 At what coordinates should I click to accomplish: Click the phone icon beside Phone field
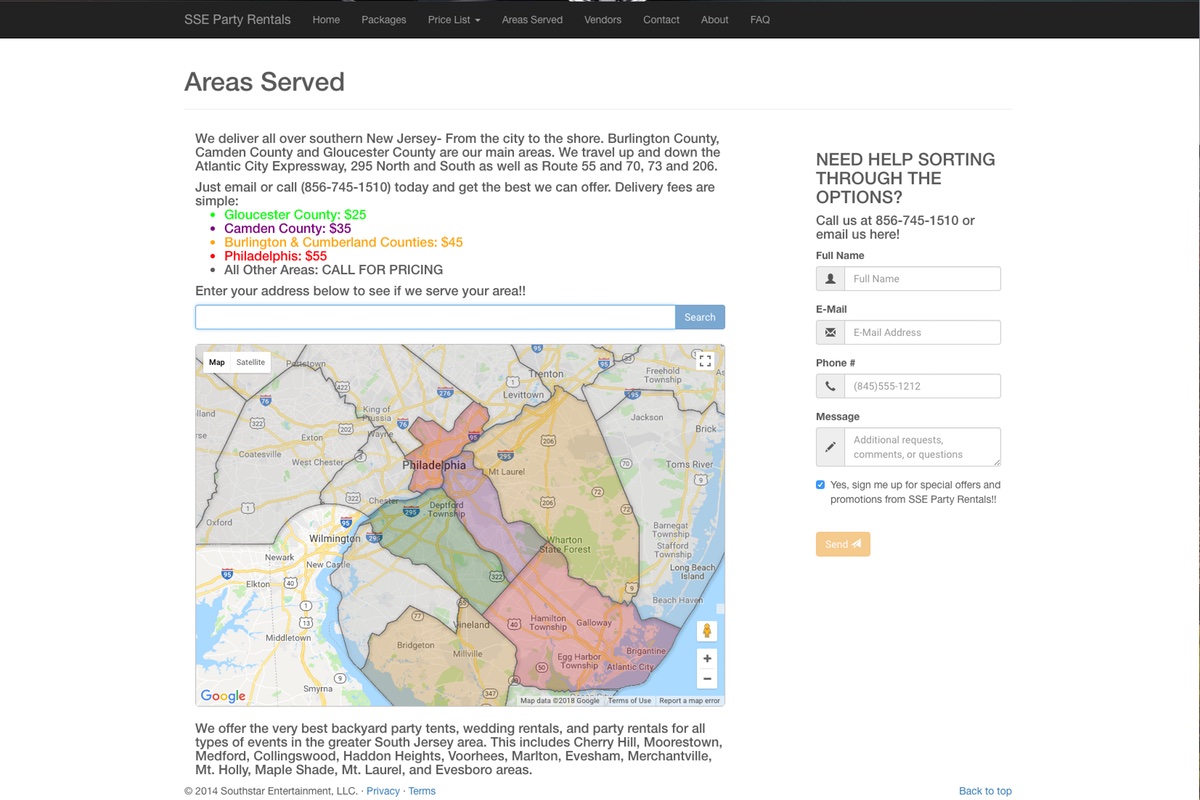pos(830,386)
